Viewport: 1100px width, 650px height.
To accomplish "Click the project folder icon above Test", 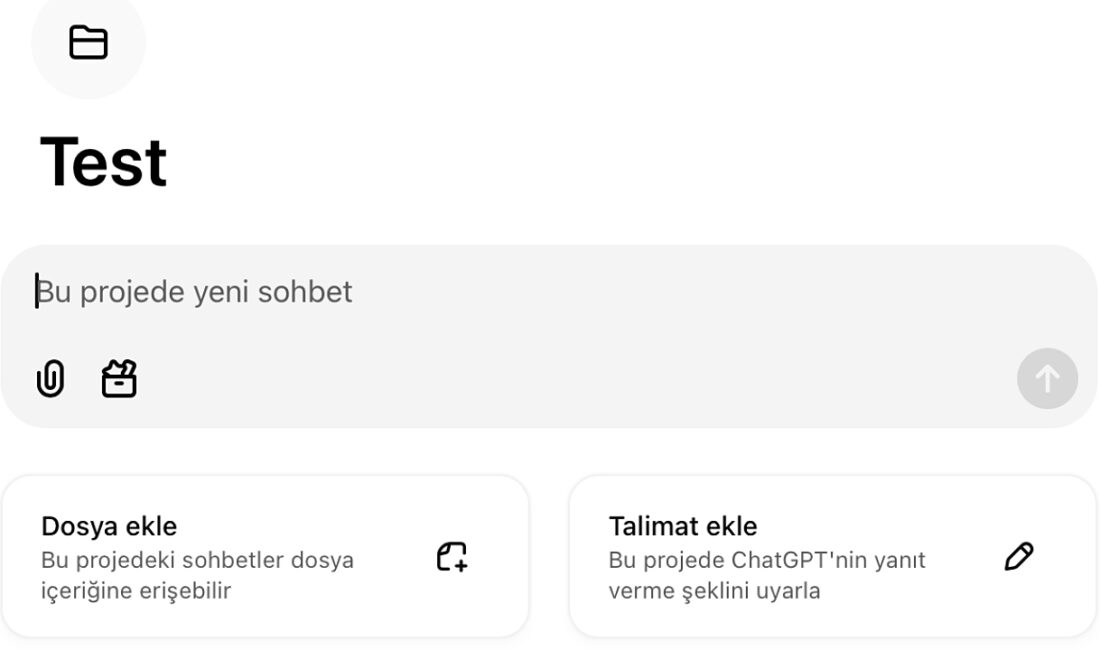I will 88,43.
